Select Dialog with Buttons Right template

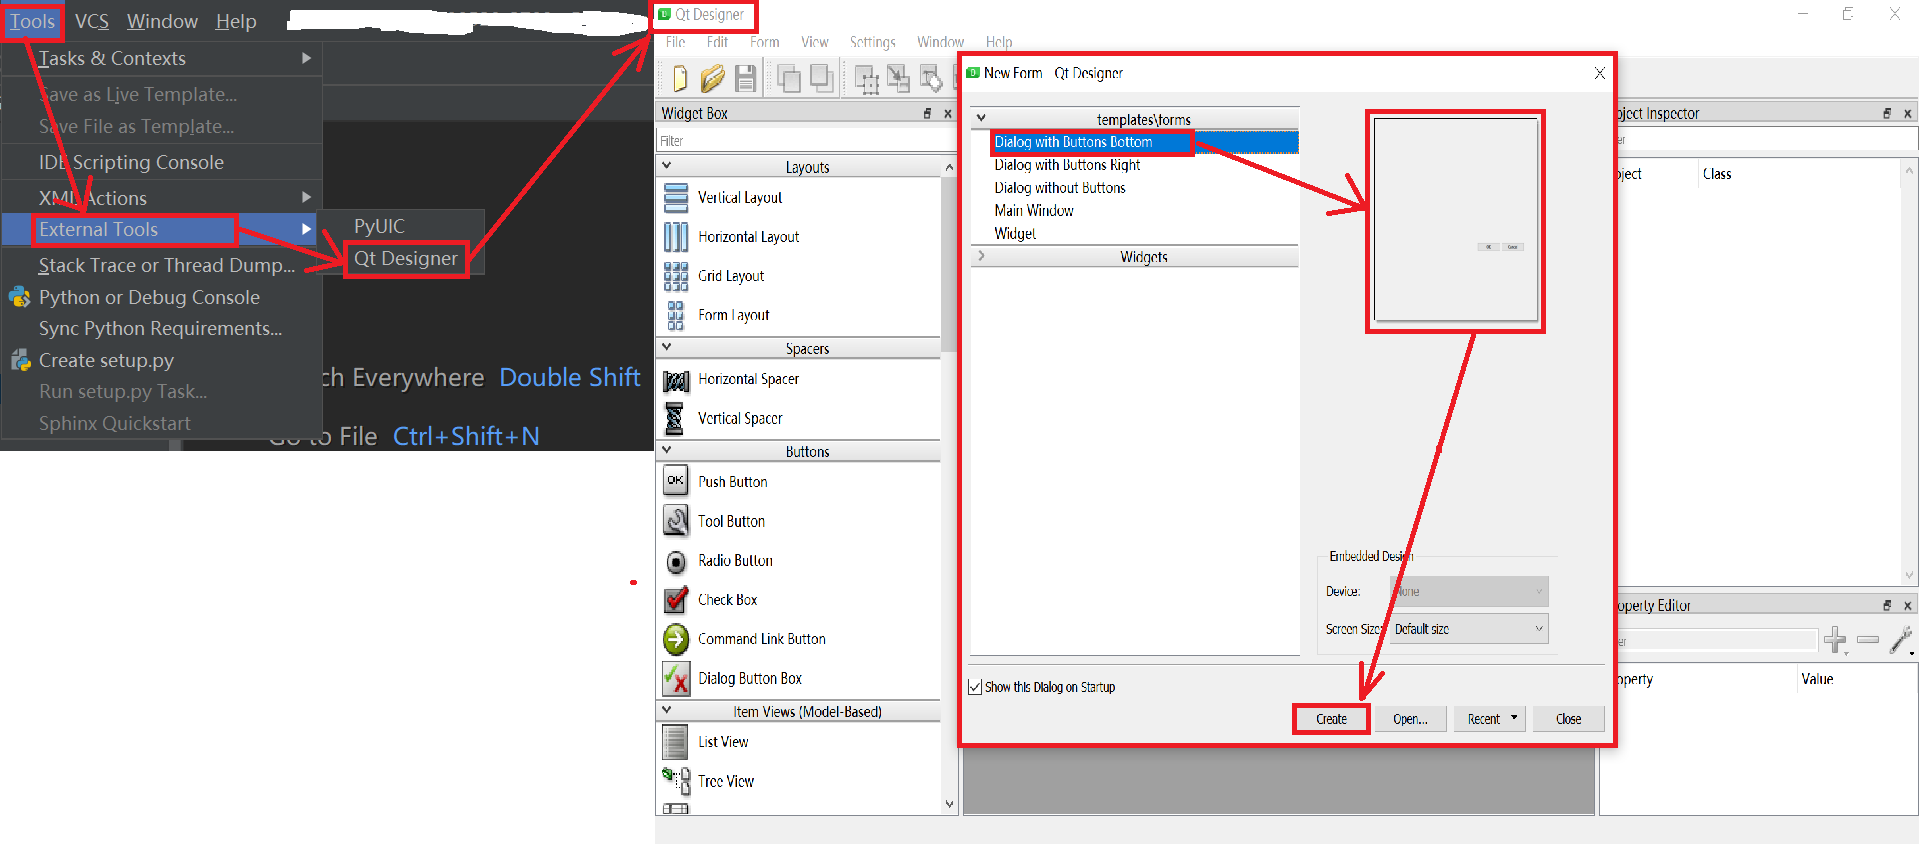pos(1067,165)
